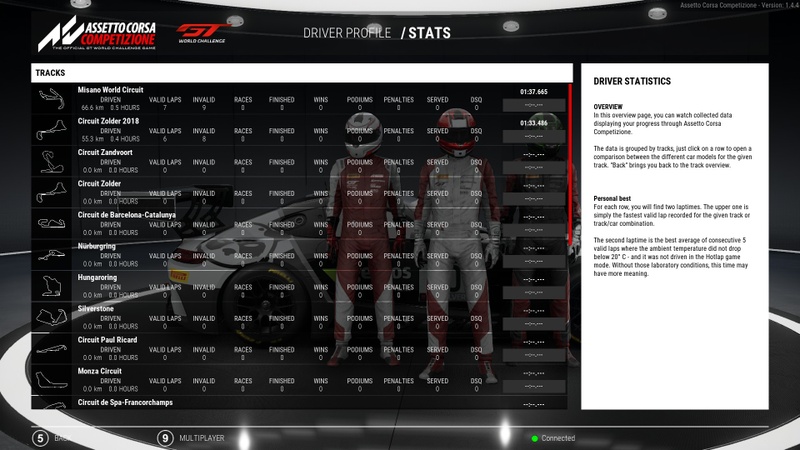
Task: Click the green Connected status indicator
Action: (535, 438)
